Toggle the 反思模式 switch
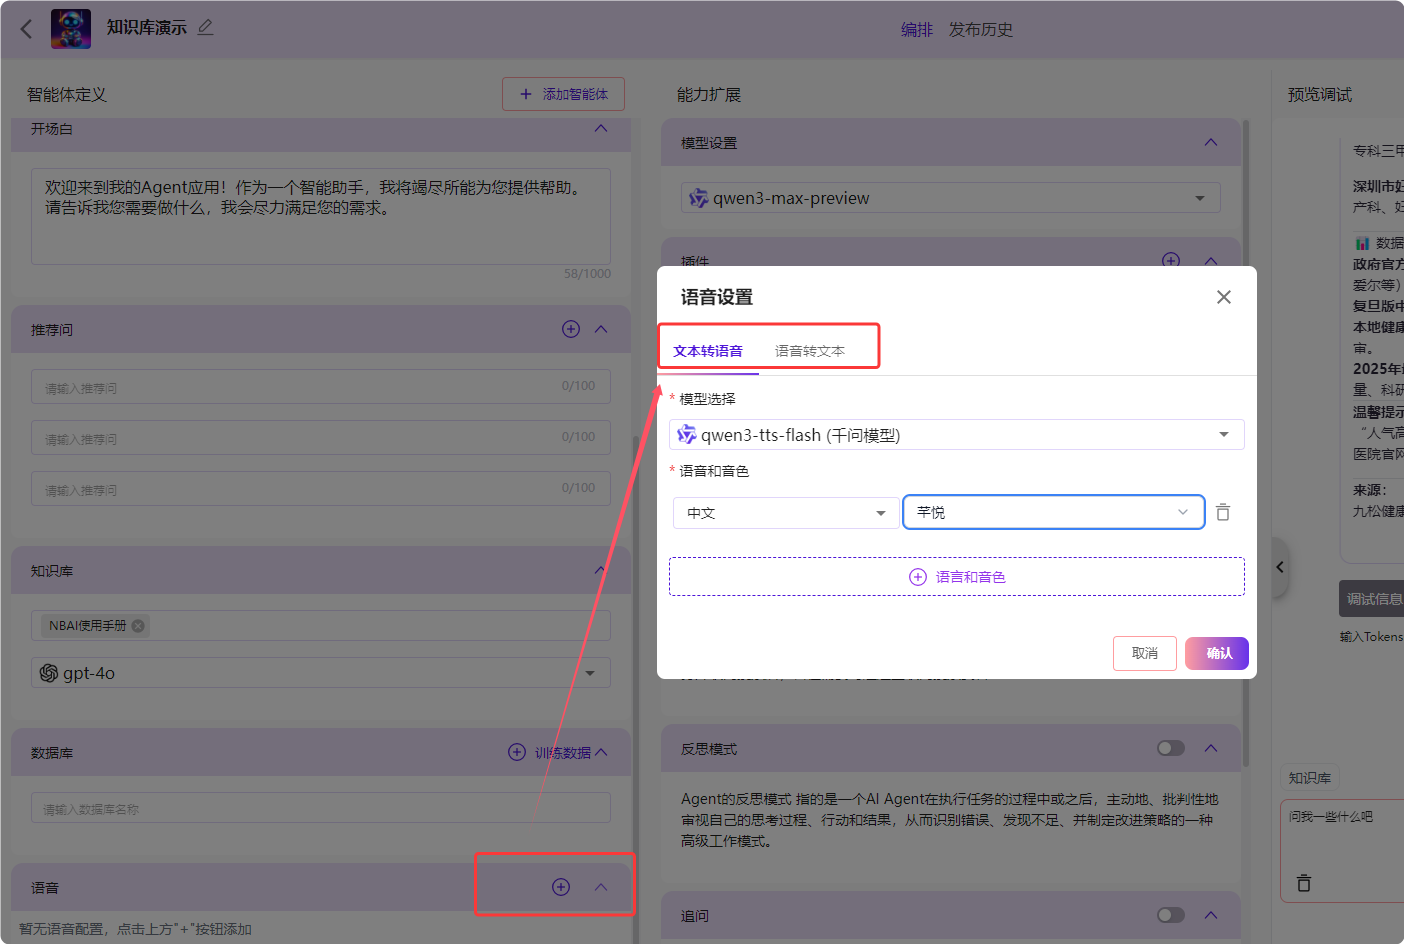 tap(1170, 748)
